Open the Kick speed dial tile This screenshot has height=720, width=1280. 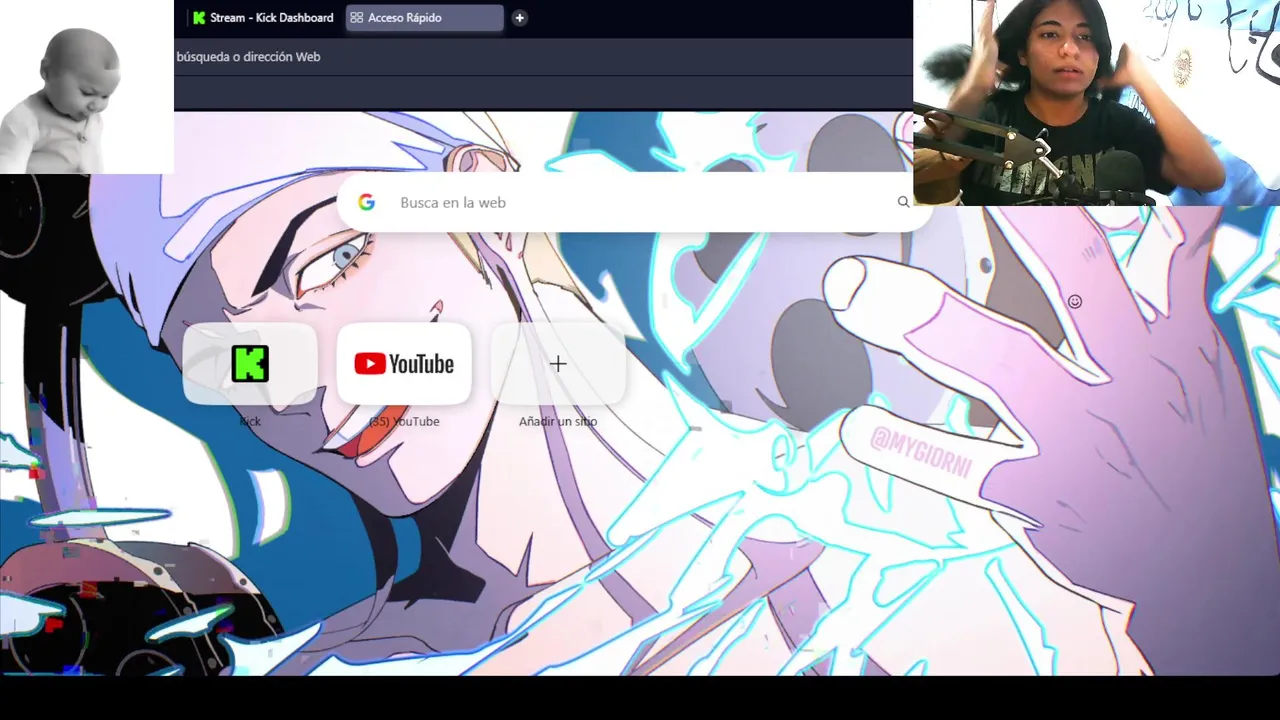(x=250, y=364)
